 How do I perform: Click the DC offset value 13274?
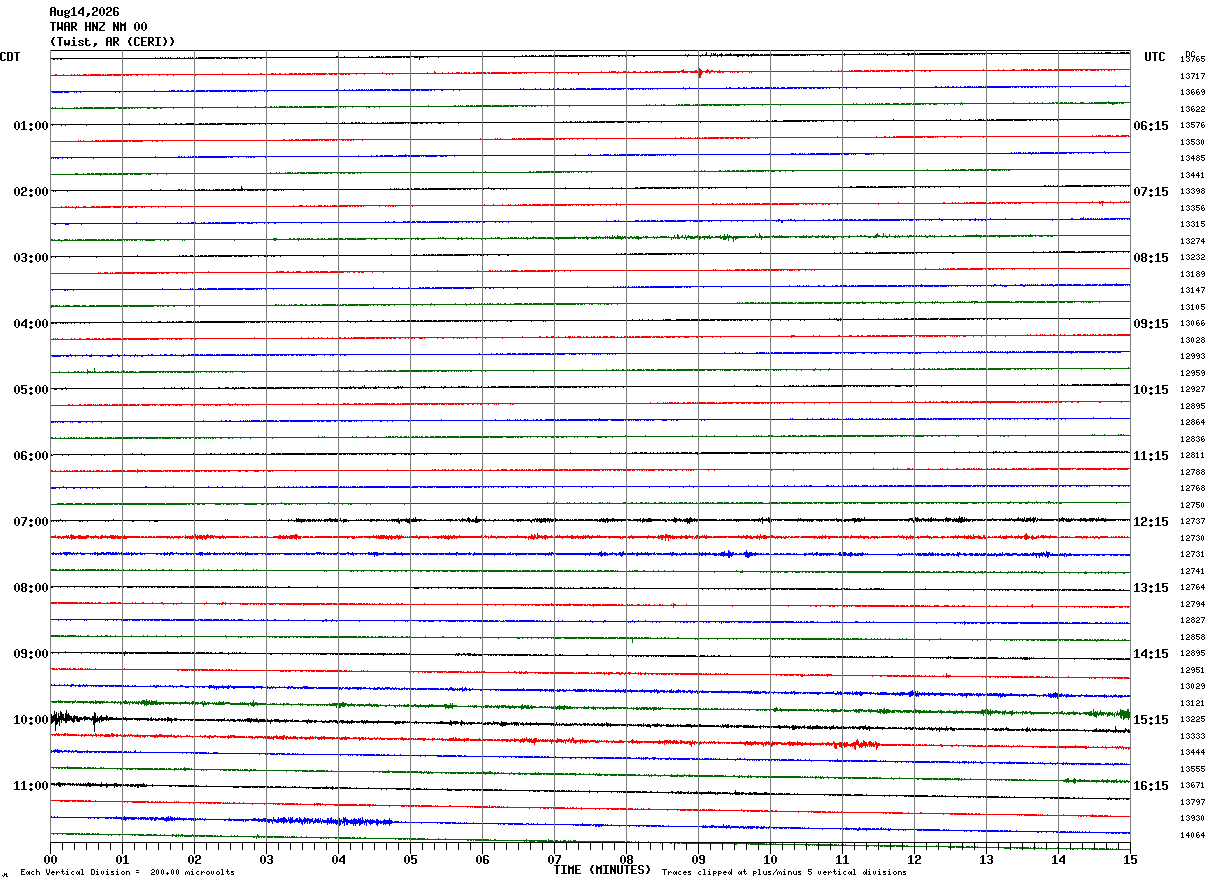1192,241
